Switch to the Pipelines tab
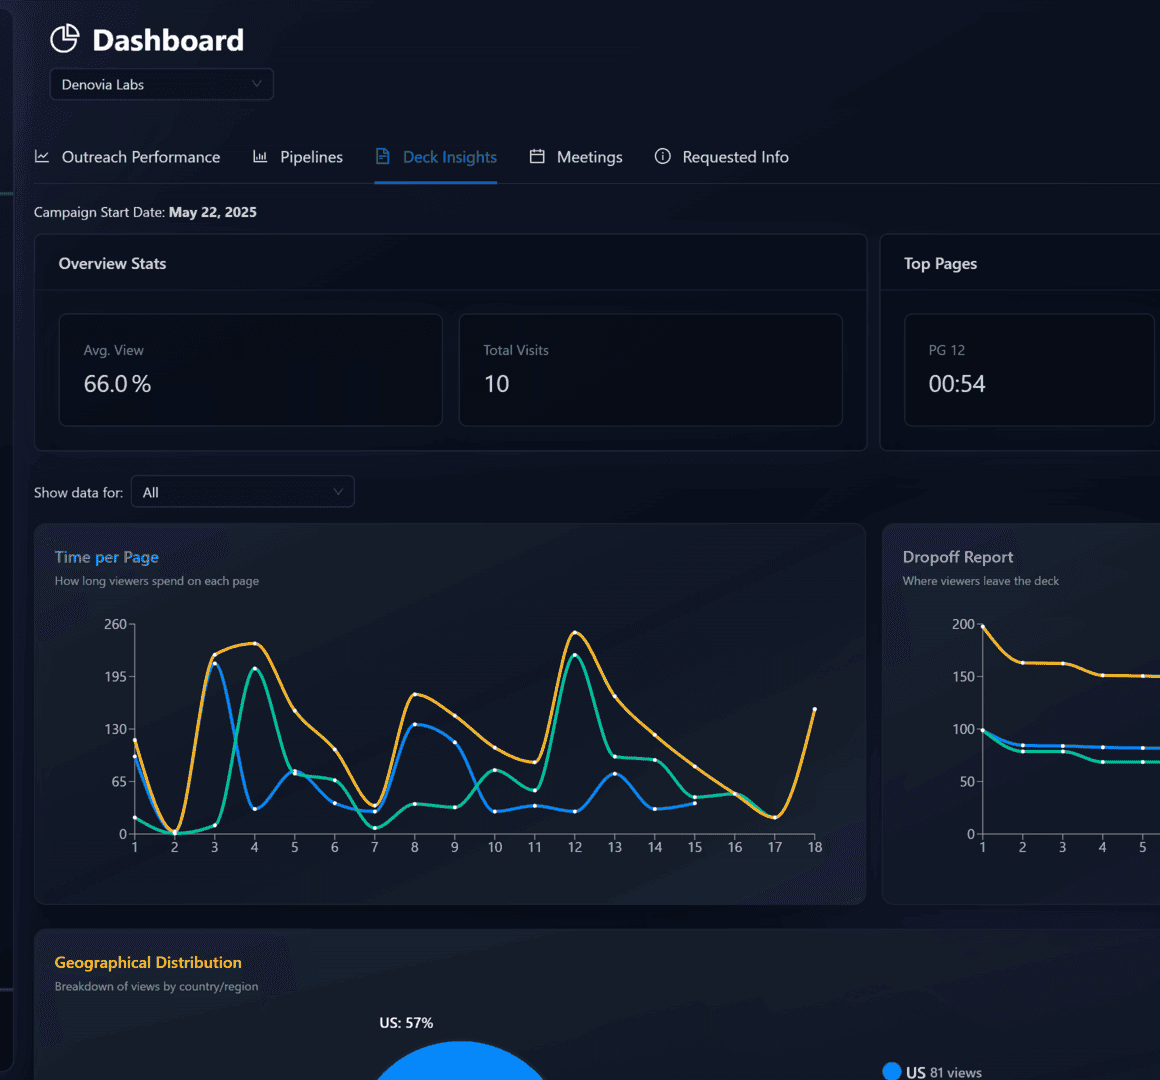1160x1080 pixels. (x=297, y=157)
